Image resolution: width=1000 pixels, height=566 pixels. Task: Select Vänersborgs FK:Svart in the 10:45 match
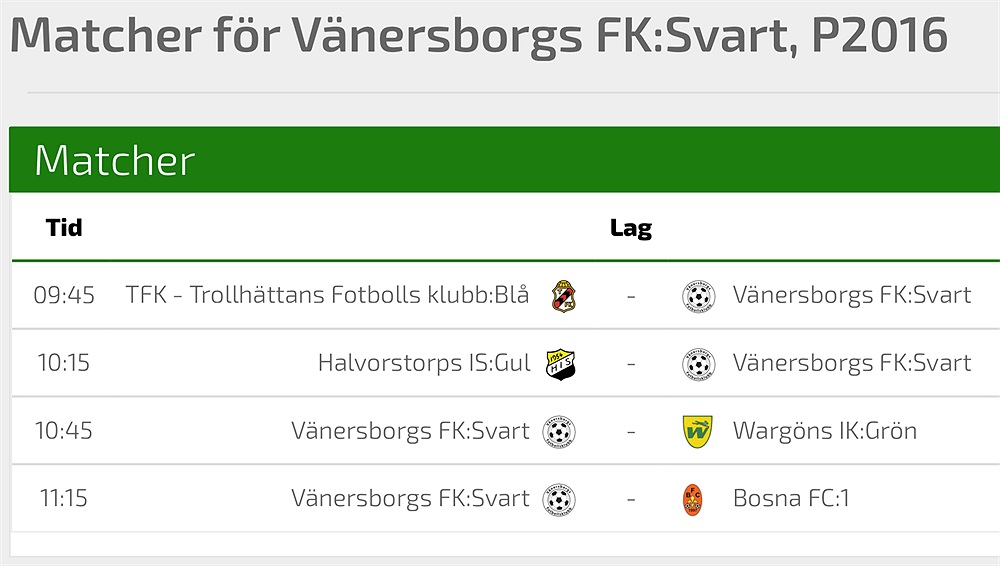pos(410,431)
